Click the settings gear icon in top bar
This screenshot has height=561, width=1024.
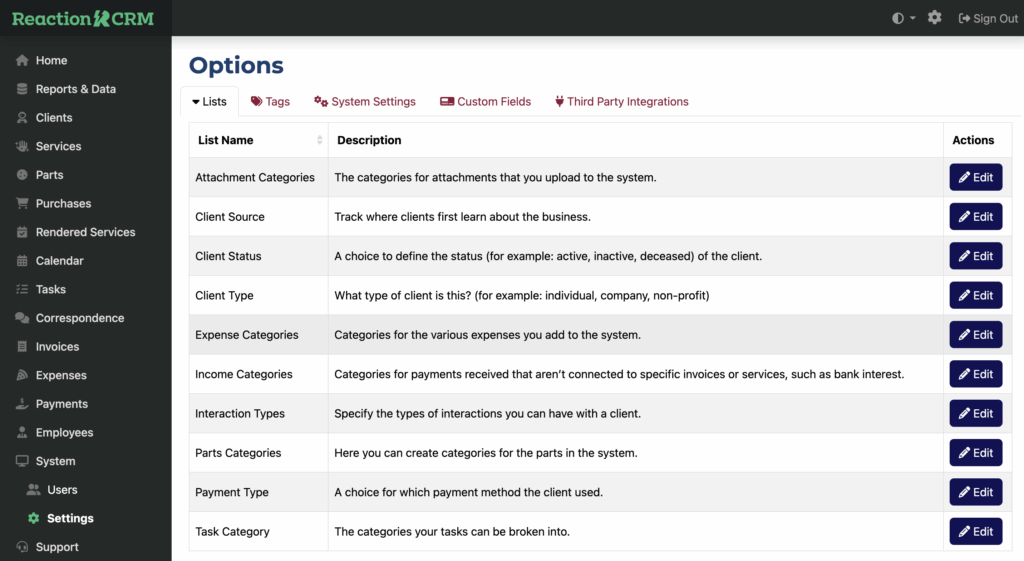(934, 18)
